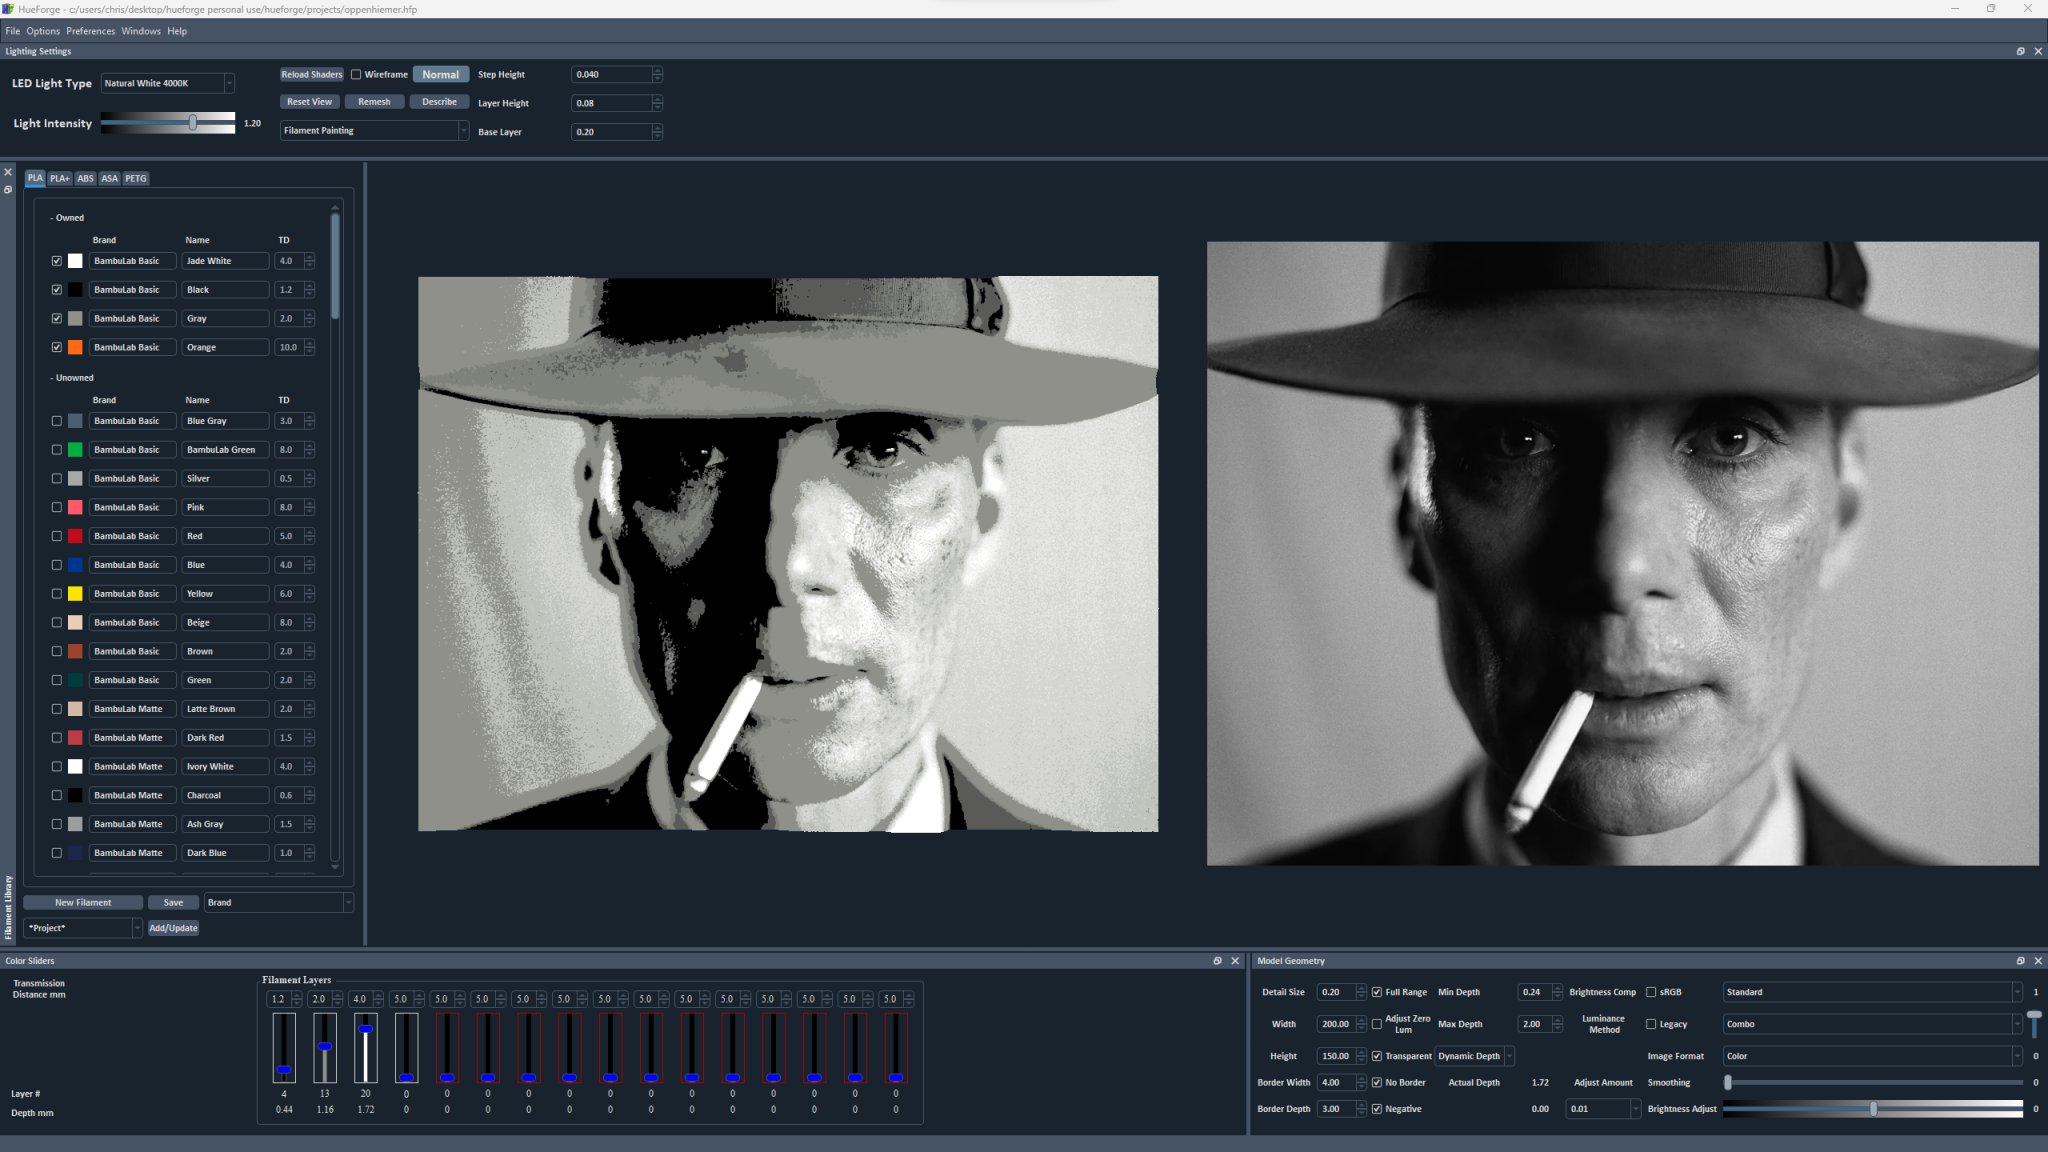Open the LED Light Type dropdown

tap(168, 83)
